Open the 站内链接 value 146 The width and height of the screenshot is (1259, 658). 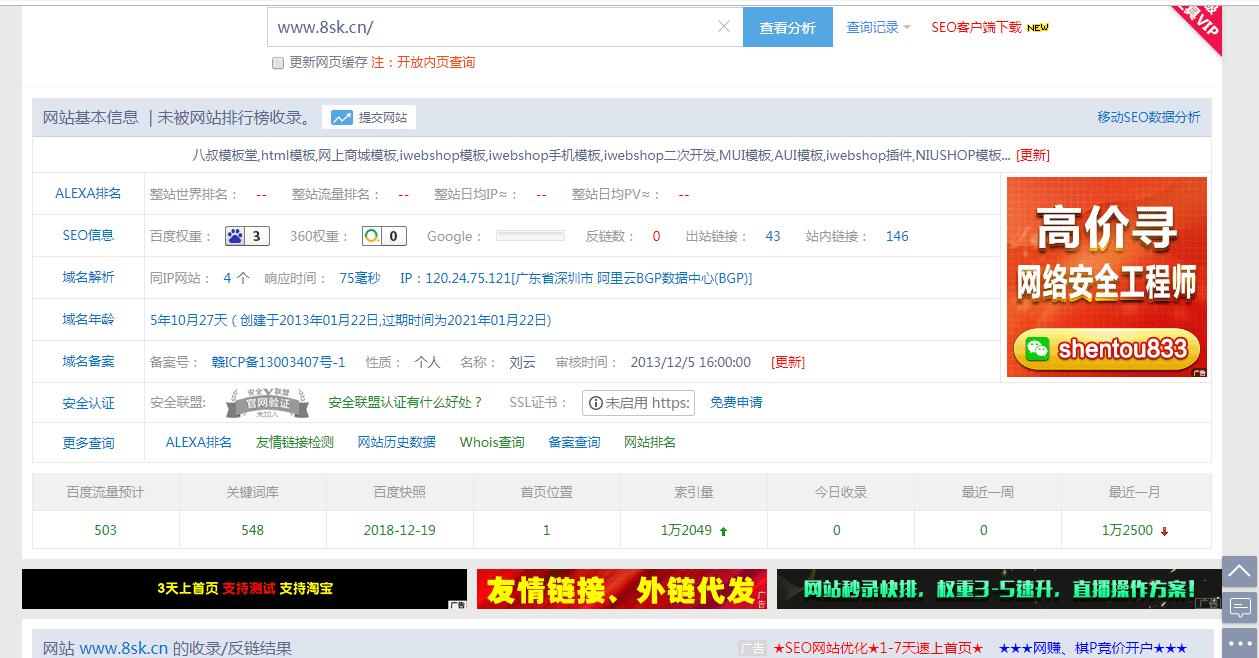[897, 236]
